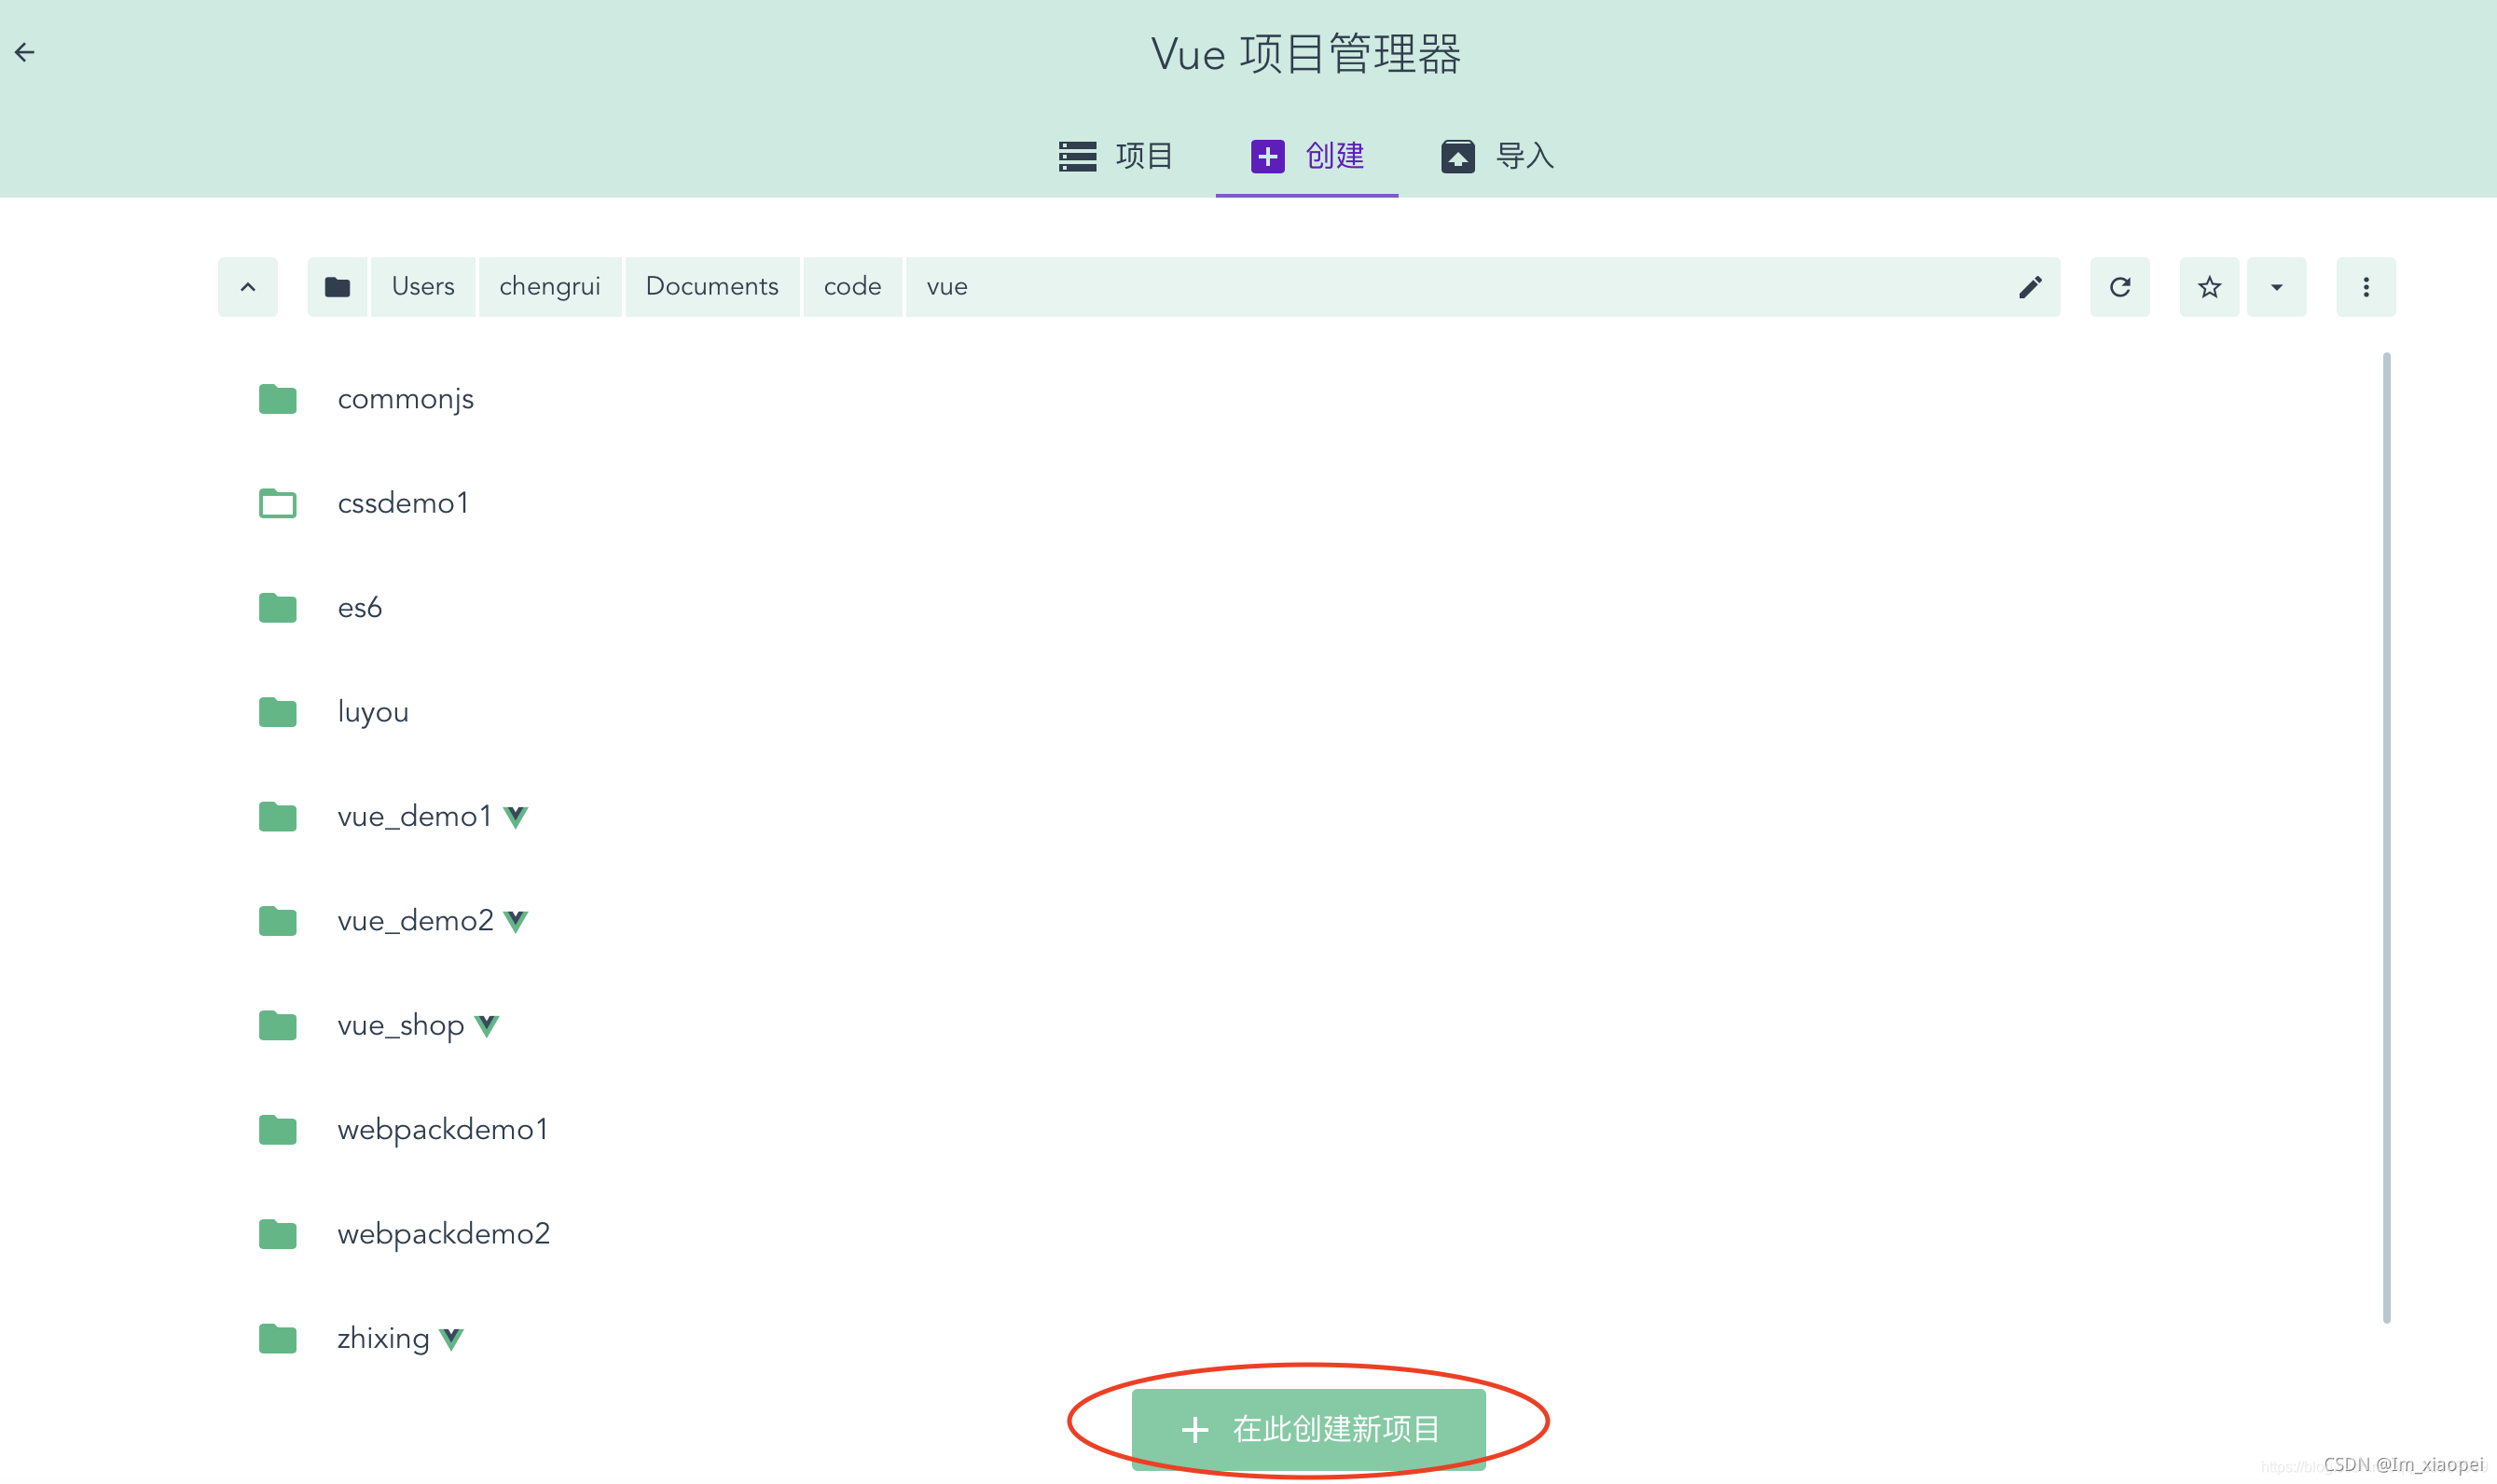The image size is (2497, 1484).
Task: Click 在此创建新项目 to create project here
Action: 1308,1429
